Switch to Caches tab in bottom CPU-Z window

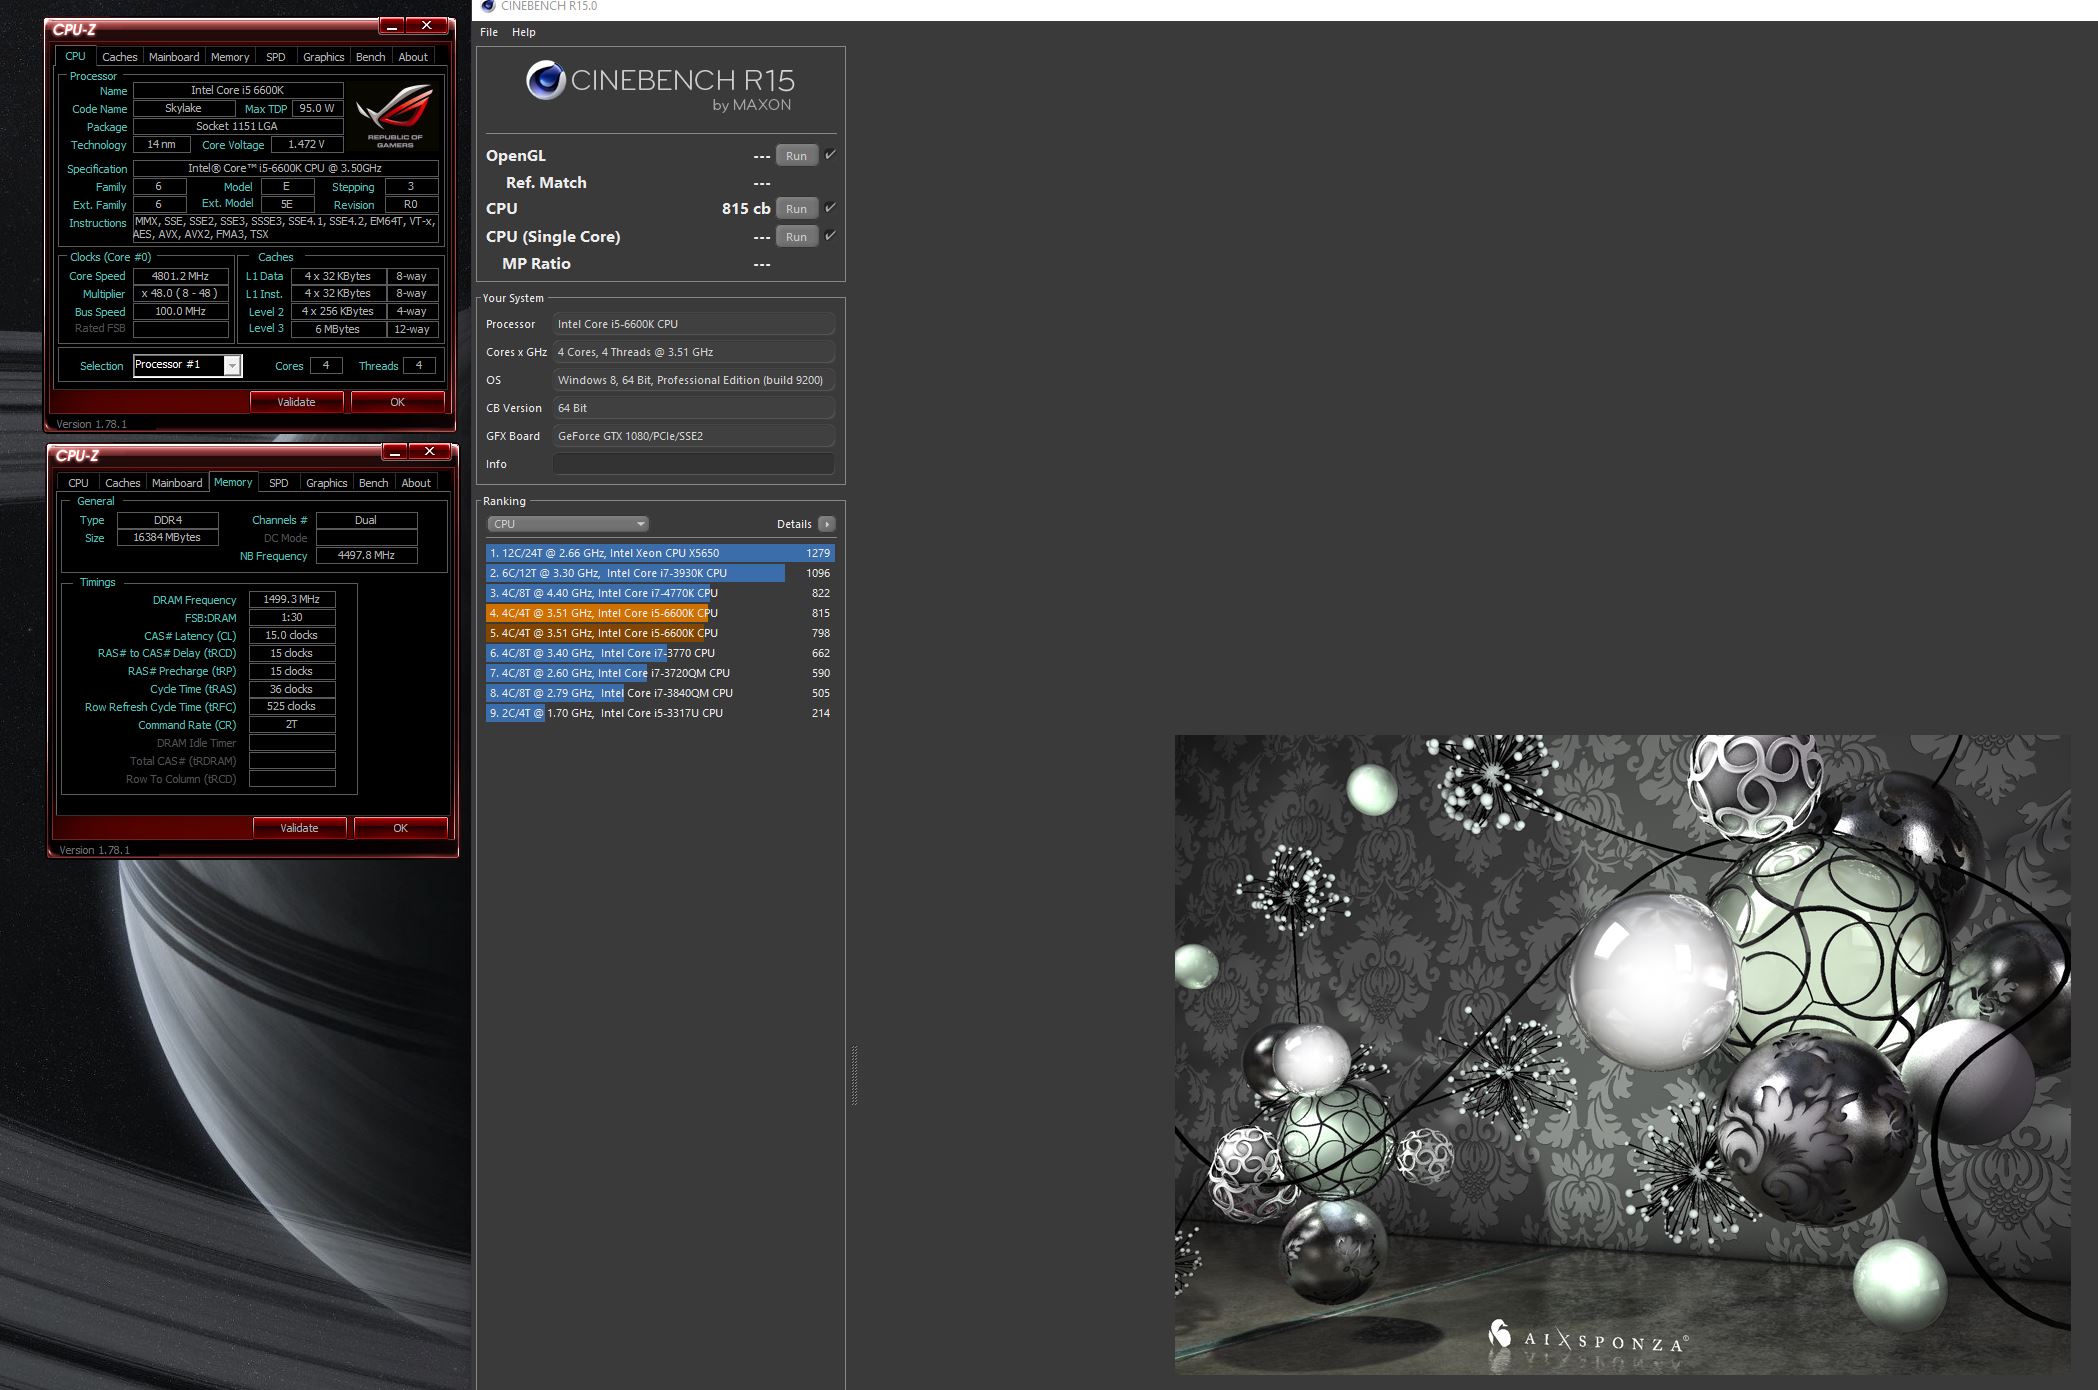tap(122, 483)
